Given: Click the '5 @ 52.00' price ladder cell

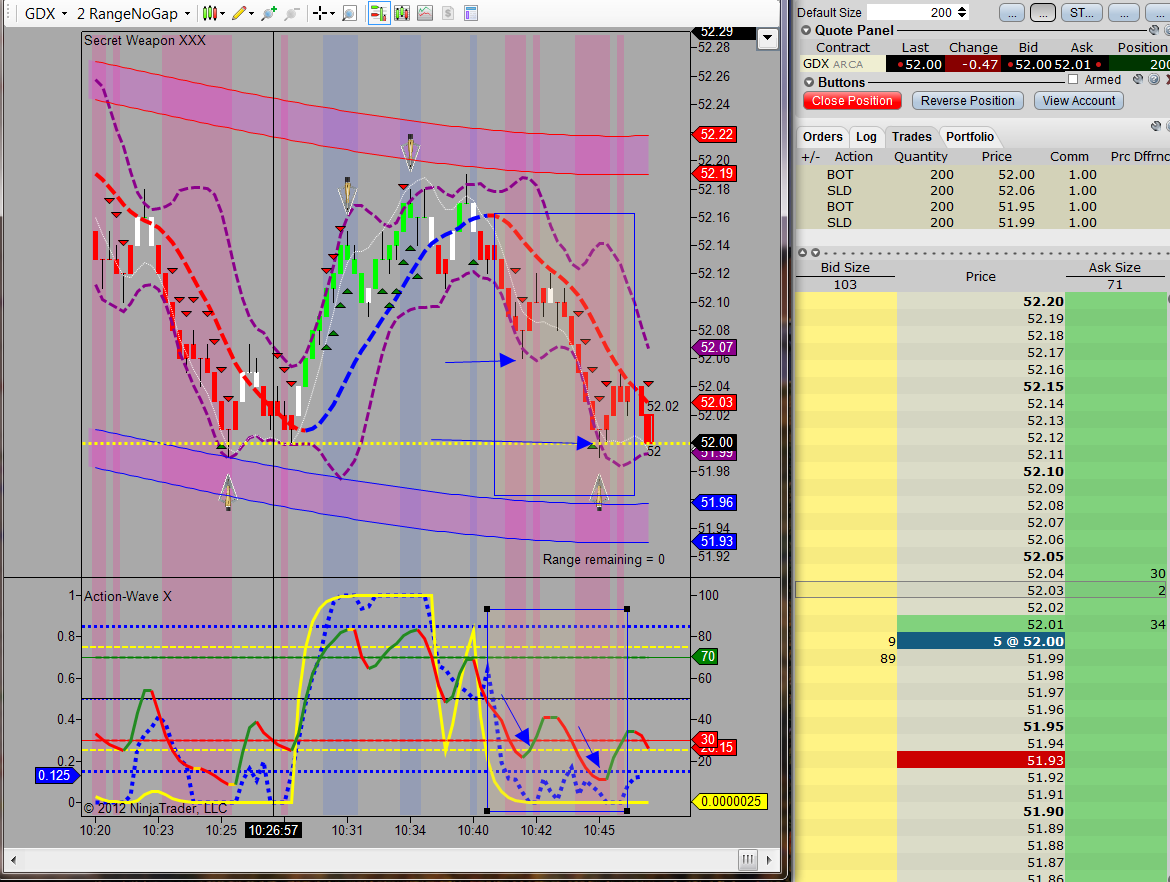Looking at the screenshot, I should pos(980,642).
